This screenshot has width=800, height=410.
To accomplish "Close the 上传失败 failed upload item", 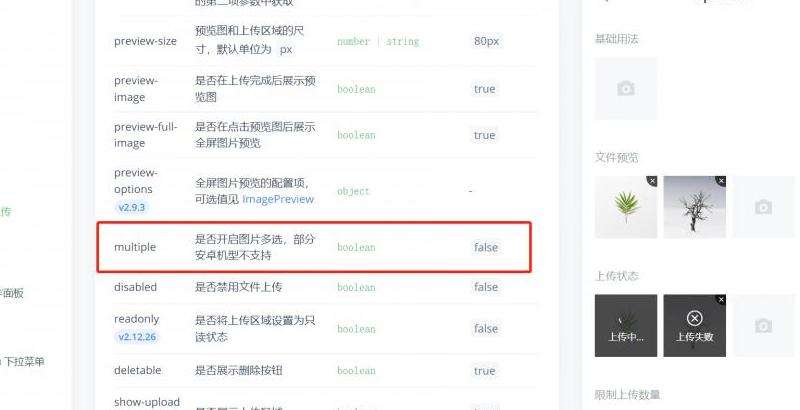I will pyautogui.click(x=720, y=300).
